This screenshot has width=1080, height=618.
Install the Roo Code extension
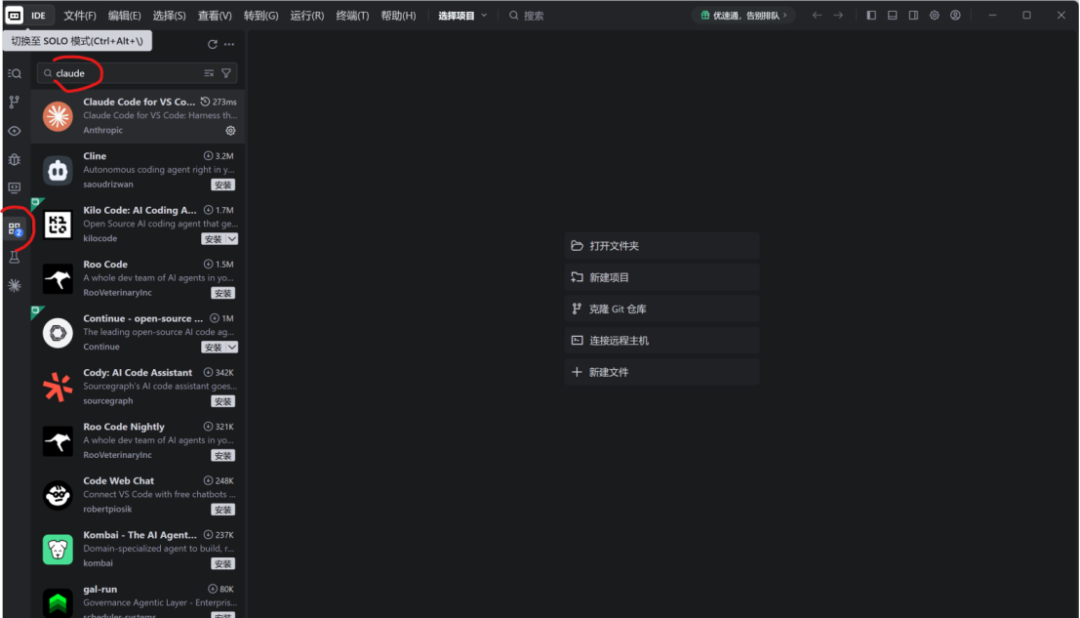tap(222, 293)
